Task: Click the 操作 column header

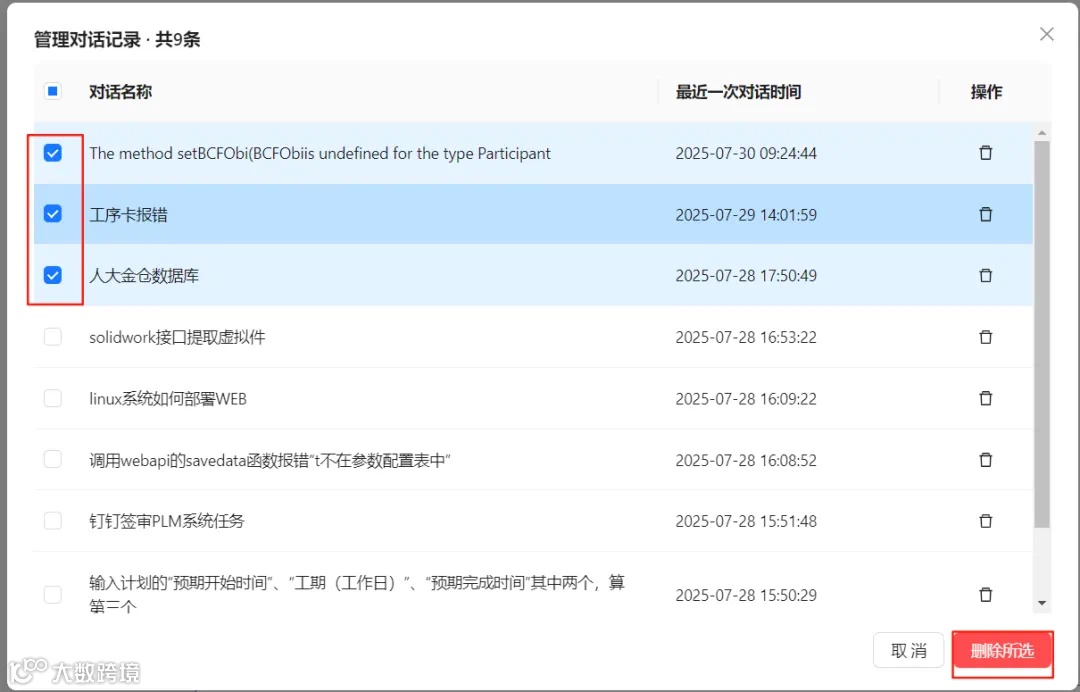Action: 986,92
